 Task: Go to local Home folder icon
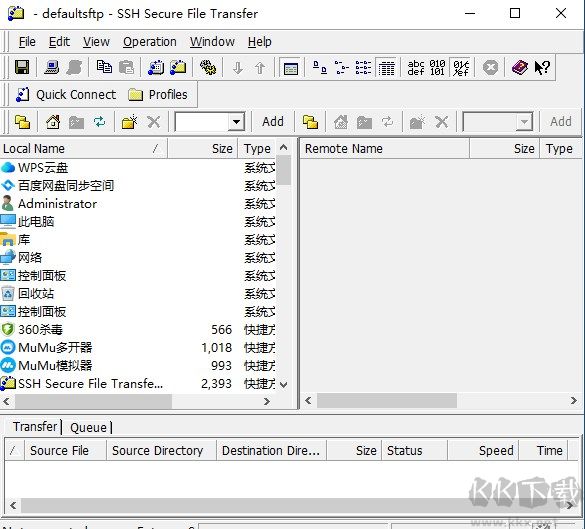tap(53, 122)
